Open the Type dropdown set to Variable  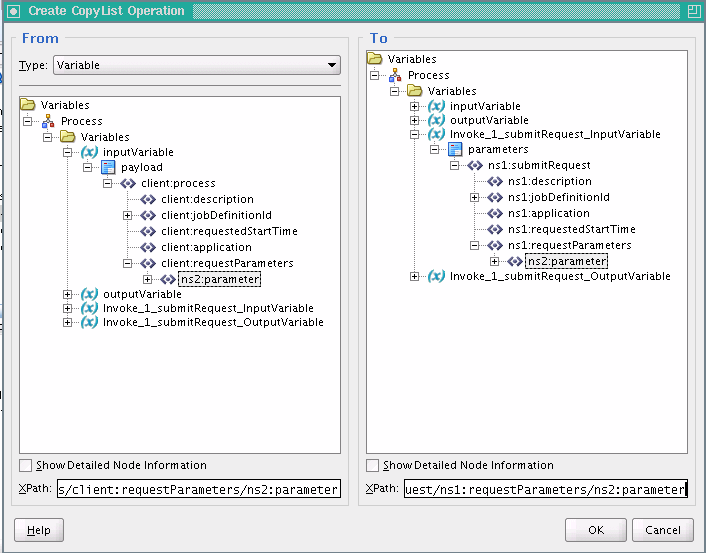coord(197,65)
